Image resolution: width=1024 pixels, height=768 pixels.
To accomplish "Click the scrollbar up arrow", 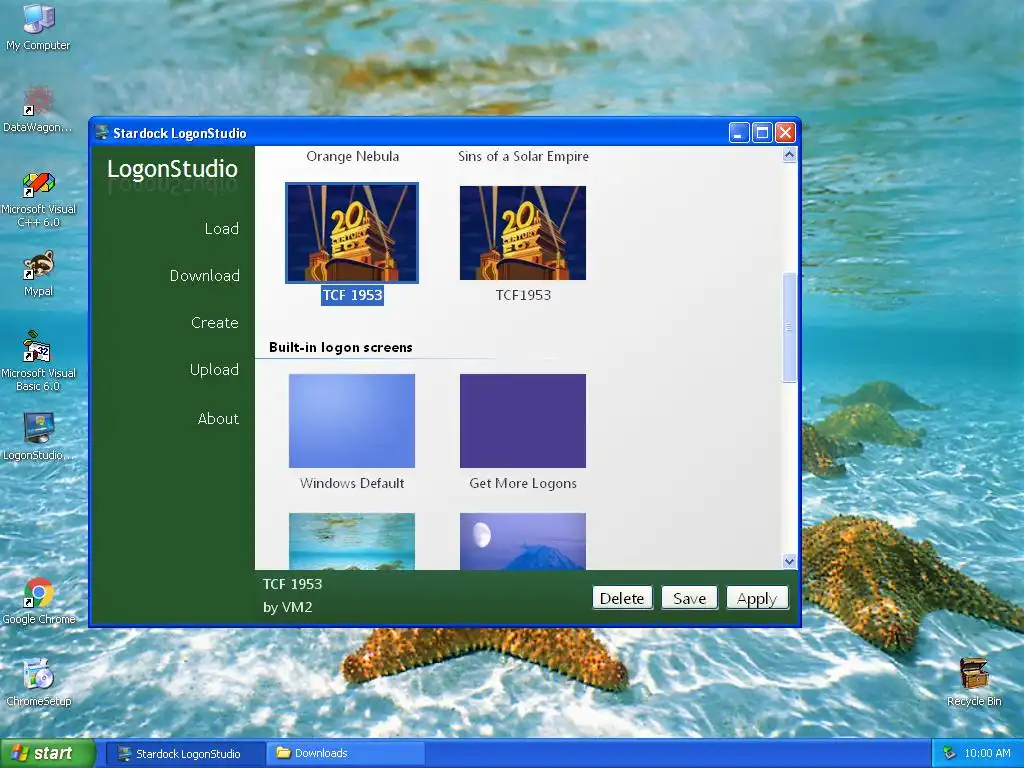I will [x=789, y=155].
